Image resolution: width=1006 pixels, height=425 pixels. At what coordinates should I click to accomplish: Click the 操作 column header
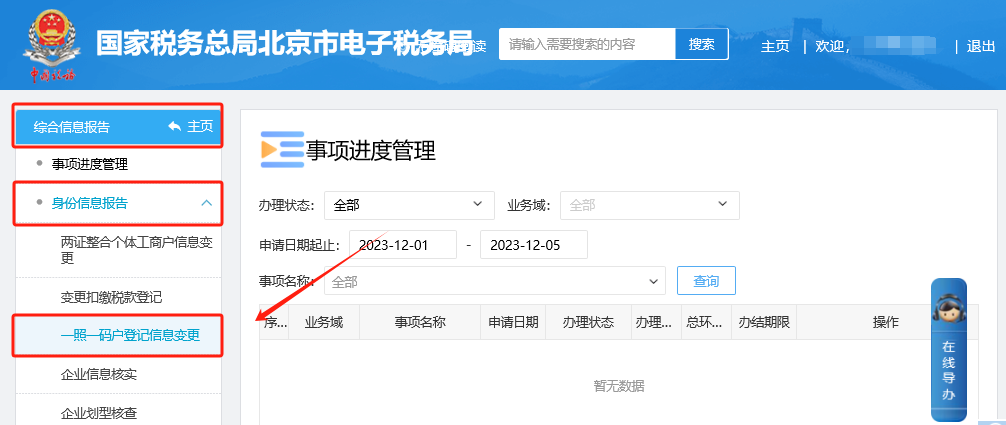pyautogui.click(x=885, y=322)
